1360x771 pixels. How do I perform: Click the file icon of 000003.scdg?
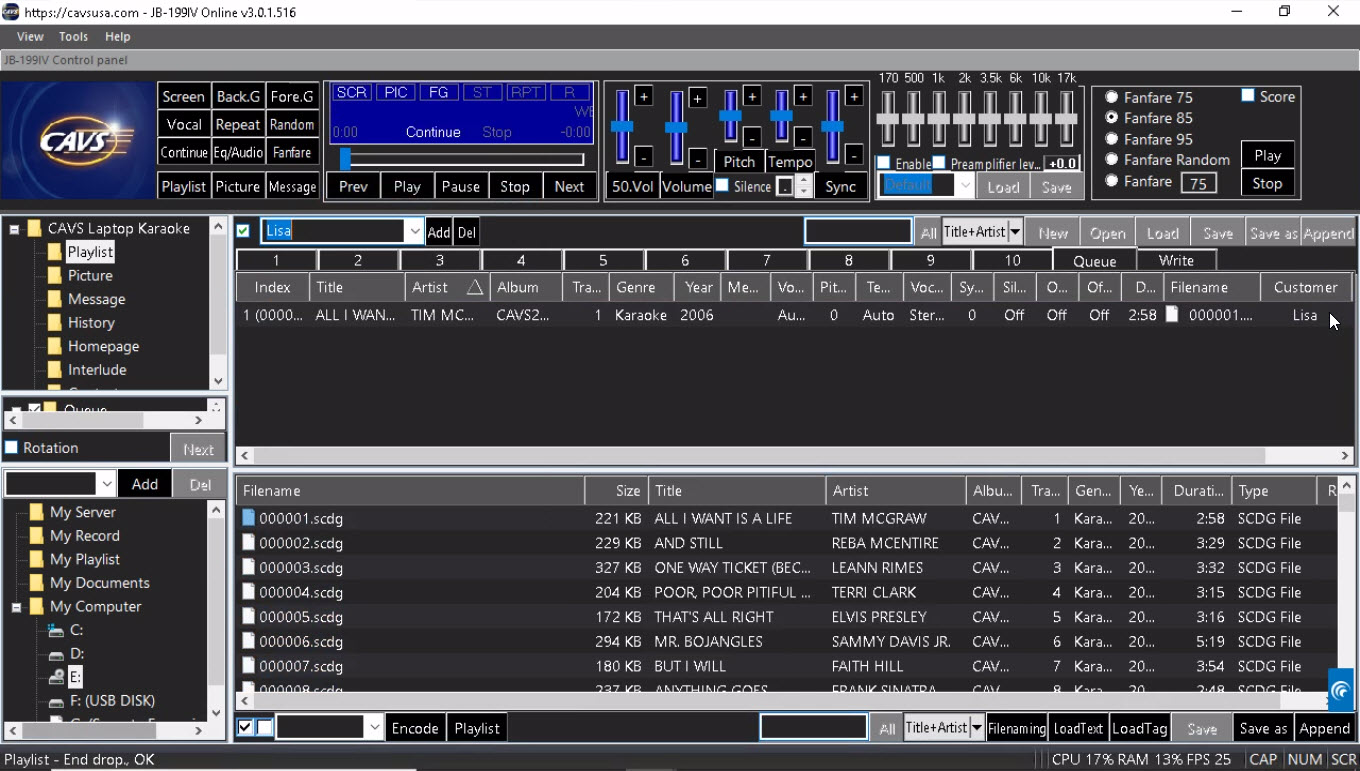[248, 567]
